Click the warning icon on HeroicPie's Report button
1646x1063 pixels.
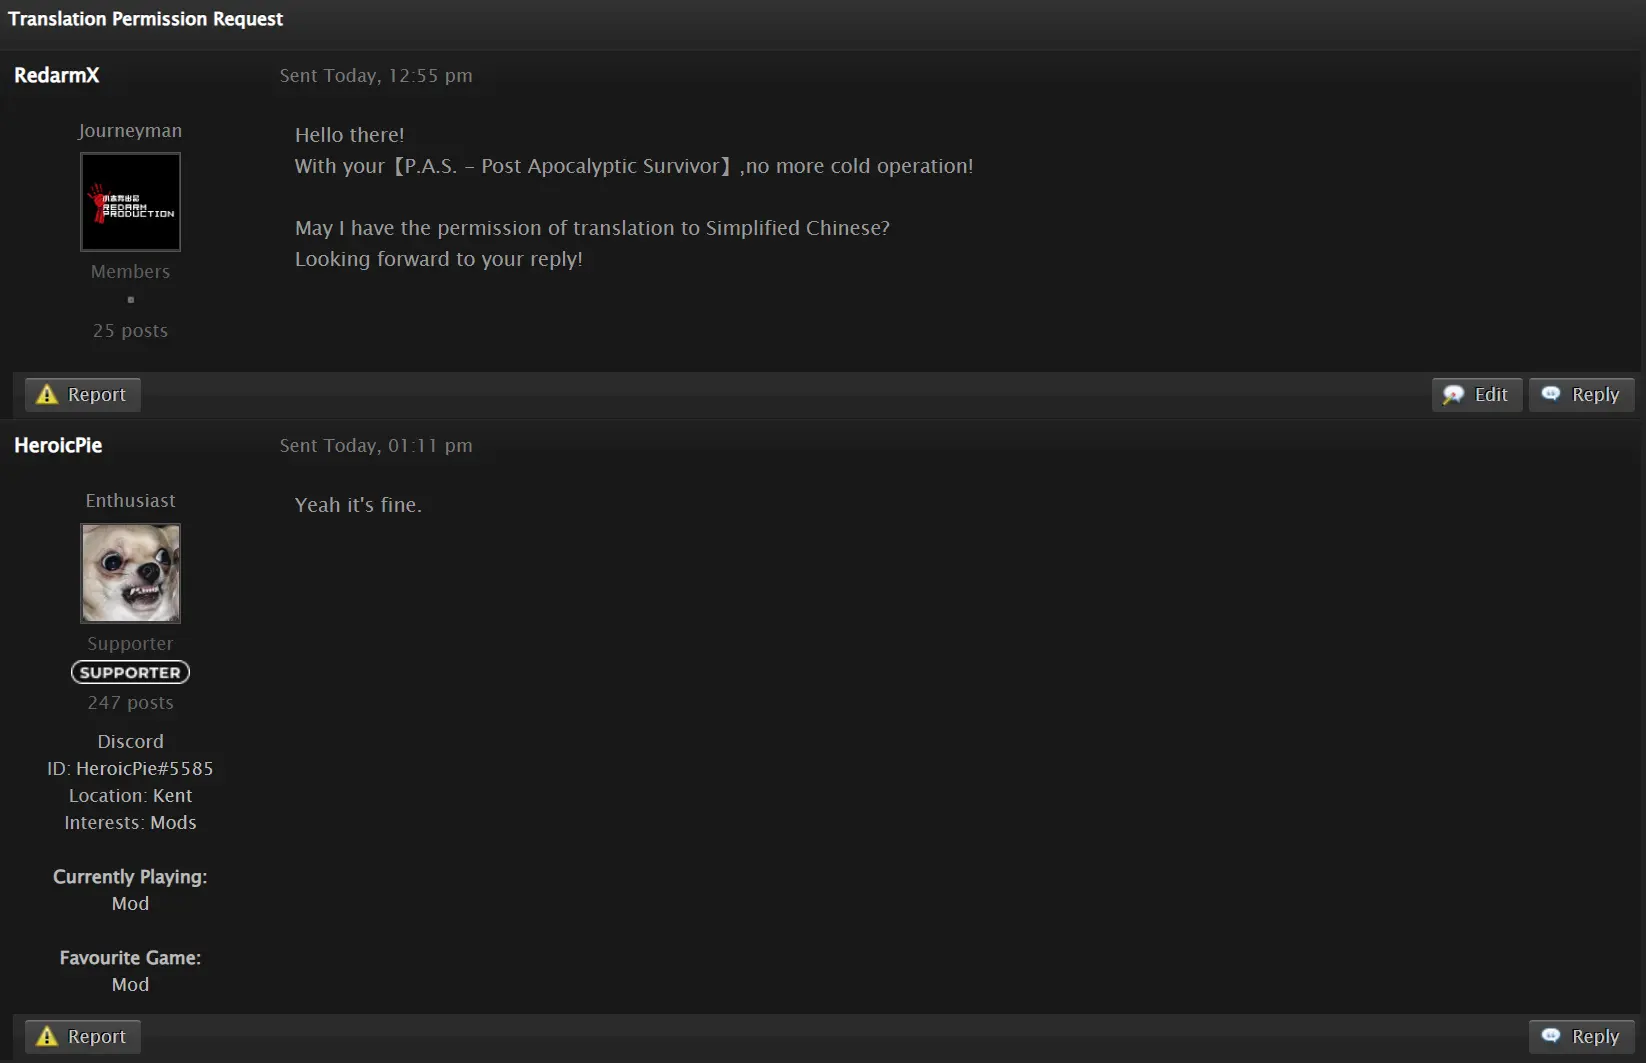click(x=47, y=1037)
